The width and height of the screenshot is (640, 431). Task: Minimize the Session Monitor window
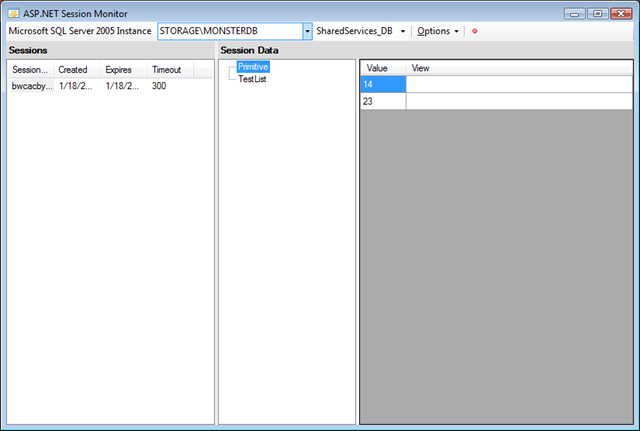[x=575, y=14]
